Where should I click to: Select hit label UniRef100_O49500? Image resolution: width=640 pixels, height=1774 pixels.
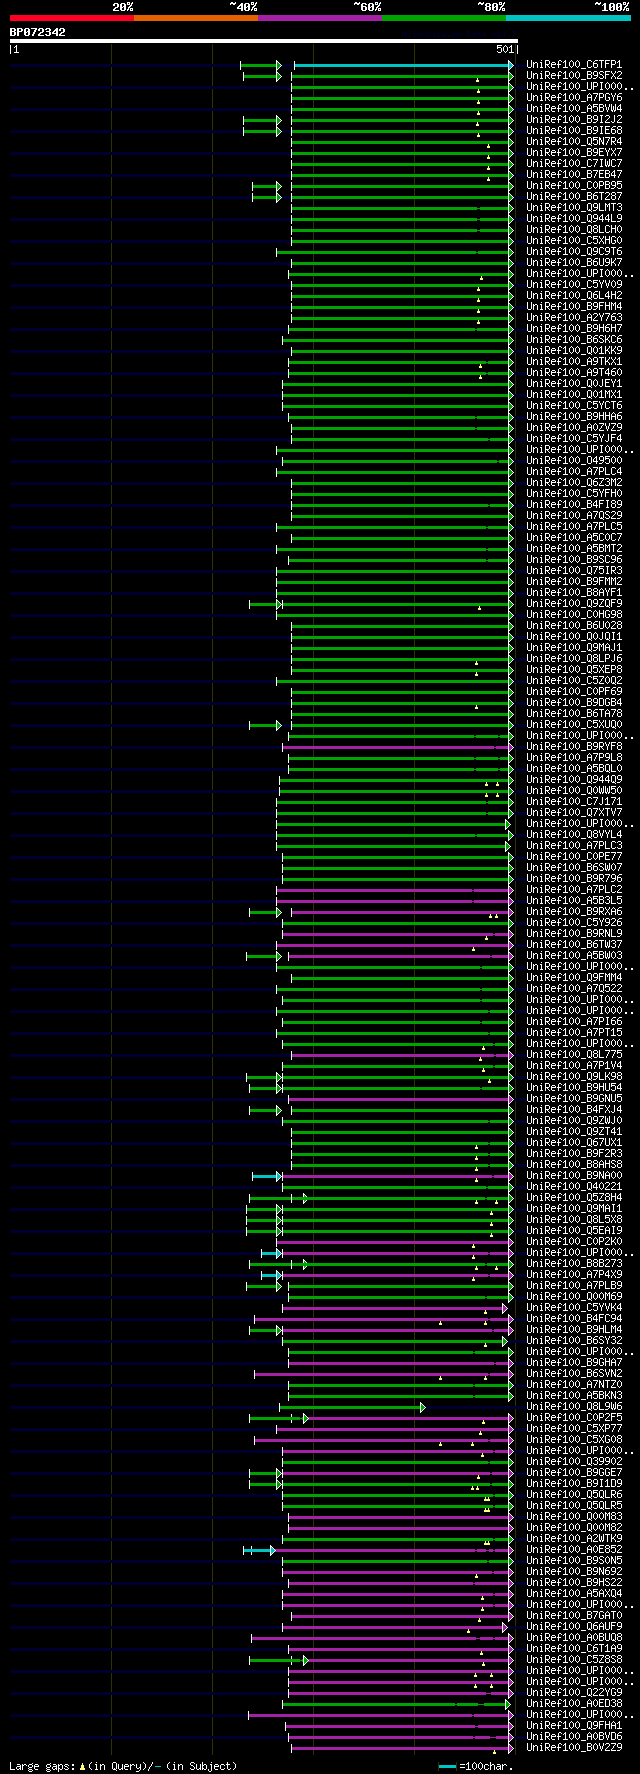coord(574,460)
